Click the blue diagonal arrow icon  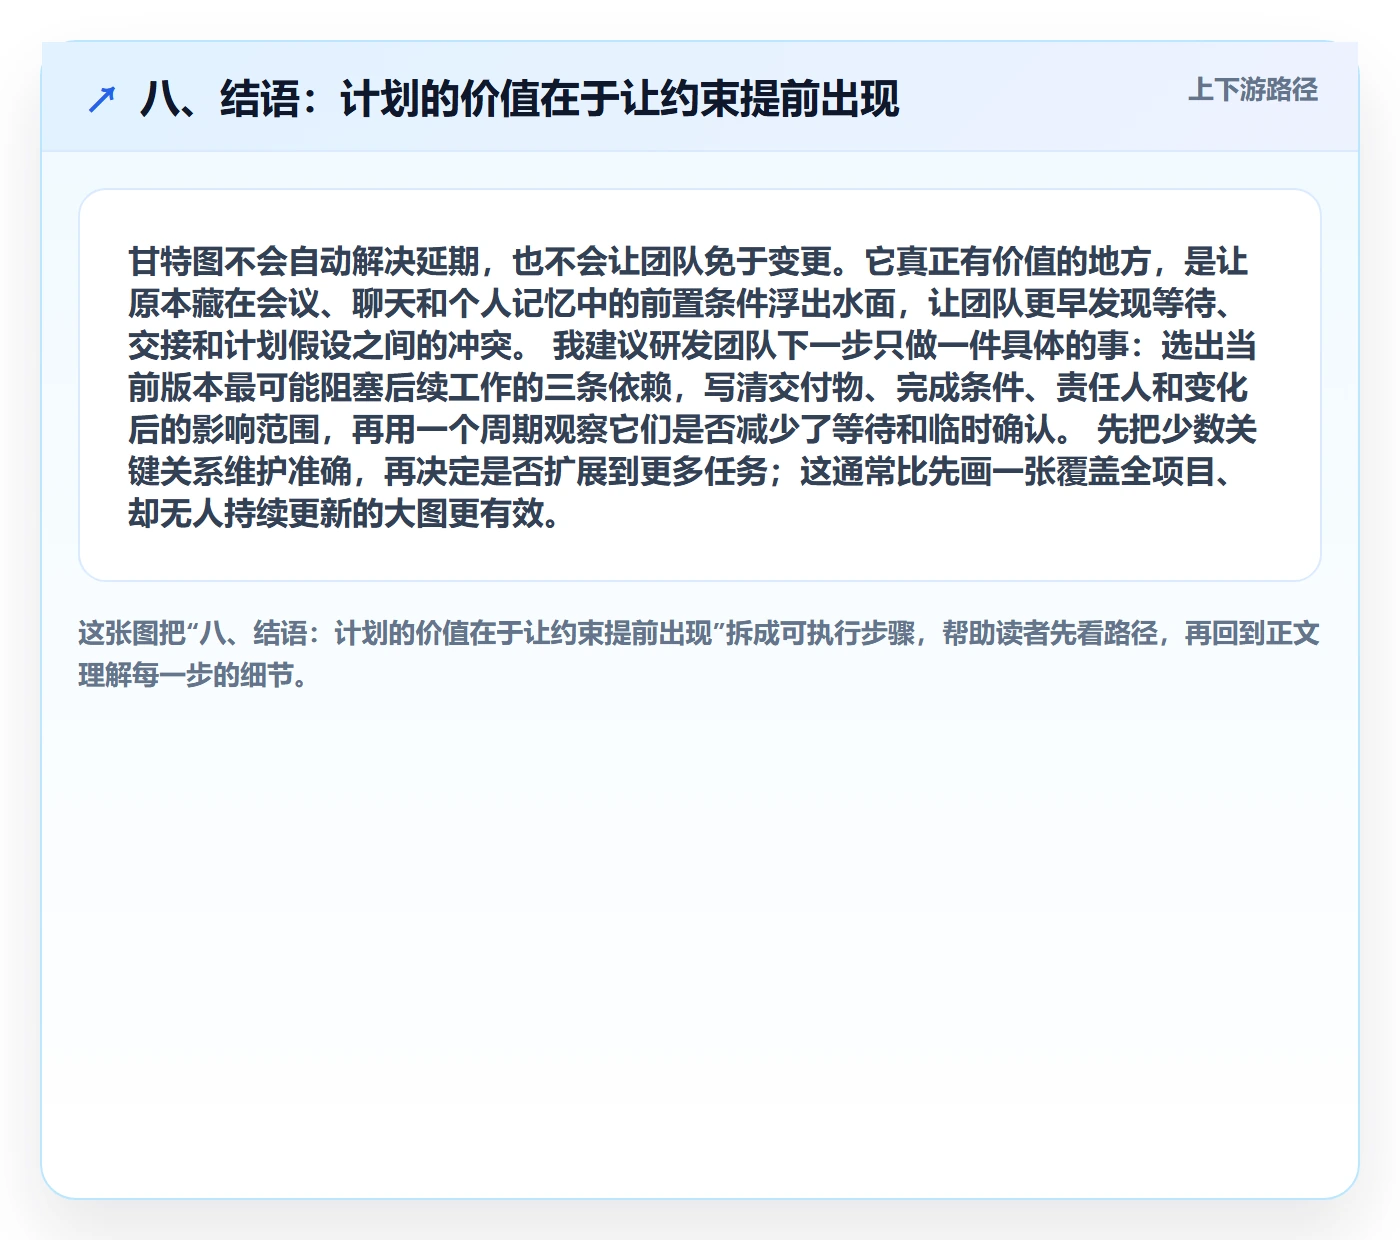click(x=102, y=99)
